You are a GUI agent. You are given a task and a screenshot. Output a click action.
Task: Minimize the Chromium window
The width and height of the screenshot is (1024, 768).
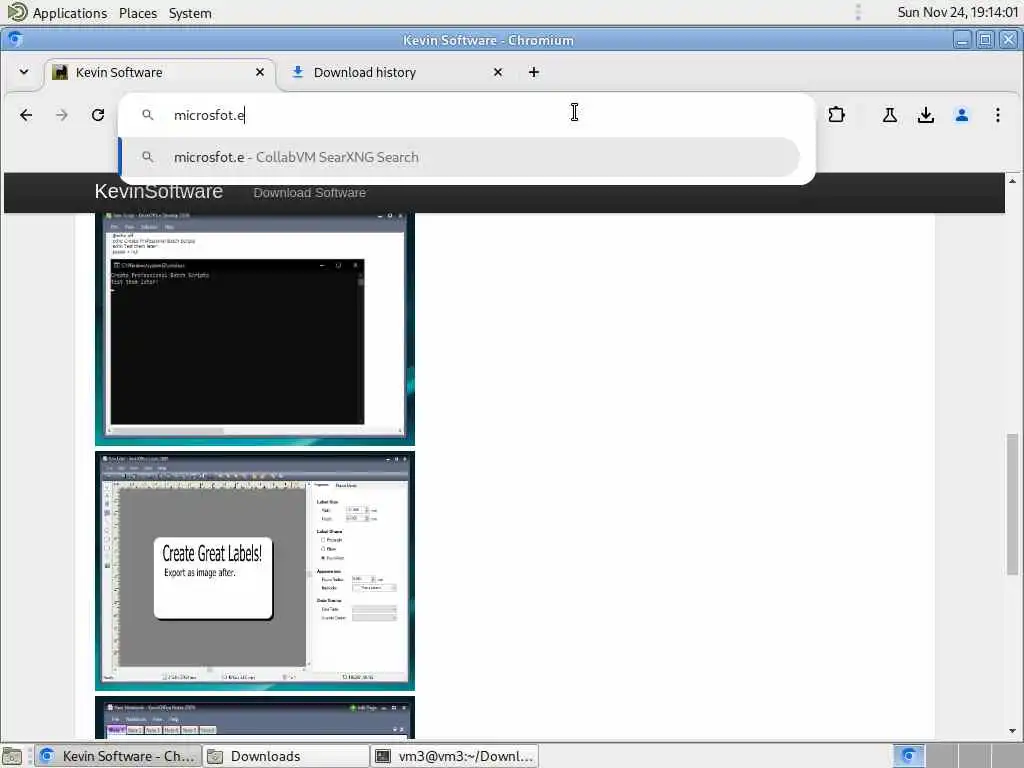[962, 40]
